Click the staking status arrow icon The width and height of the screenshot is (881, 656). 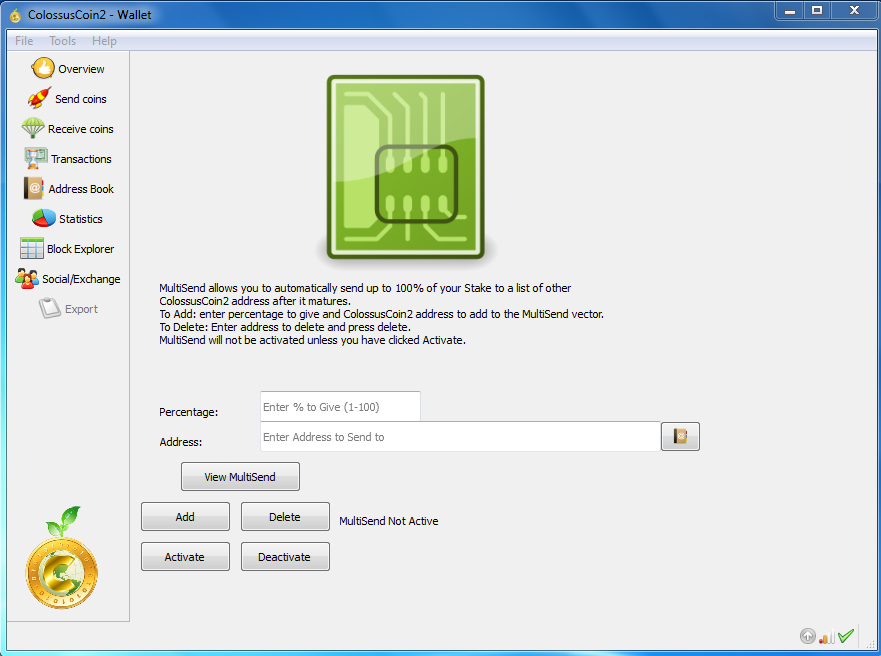808,636
